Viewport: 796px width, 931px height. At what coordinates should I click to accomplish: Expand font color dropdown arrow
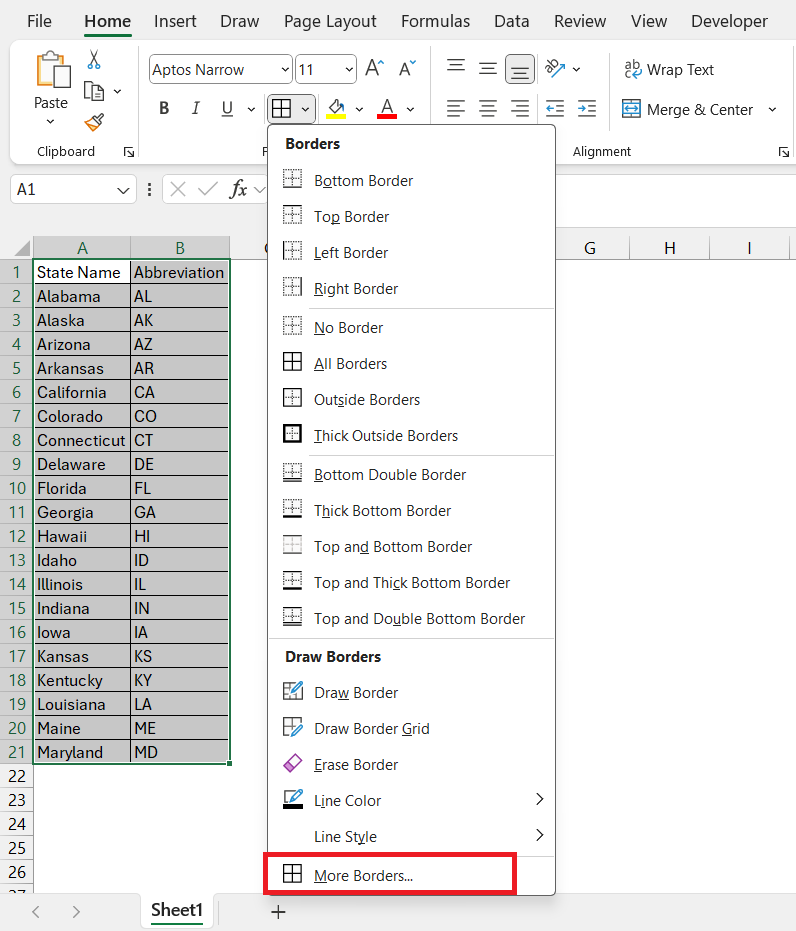410,109
